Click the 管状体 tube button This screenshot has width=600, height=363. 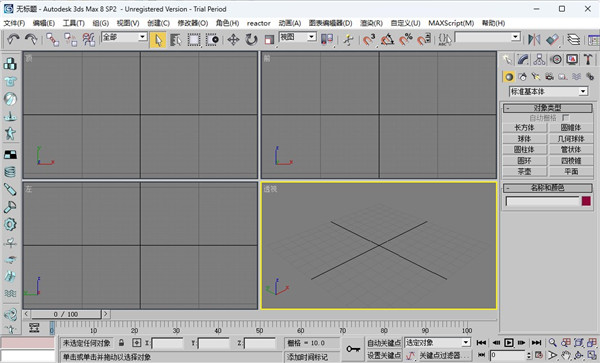[x=571, y=150]
